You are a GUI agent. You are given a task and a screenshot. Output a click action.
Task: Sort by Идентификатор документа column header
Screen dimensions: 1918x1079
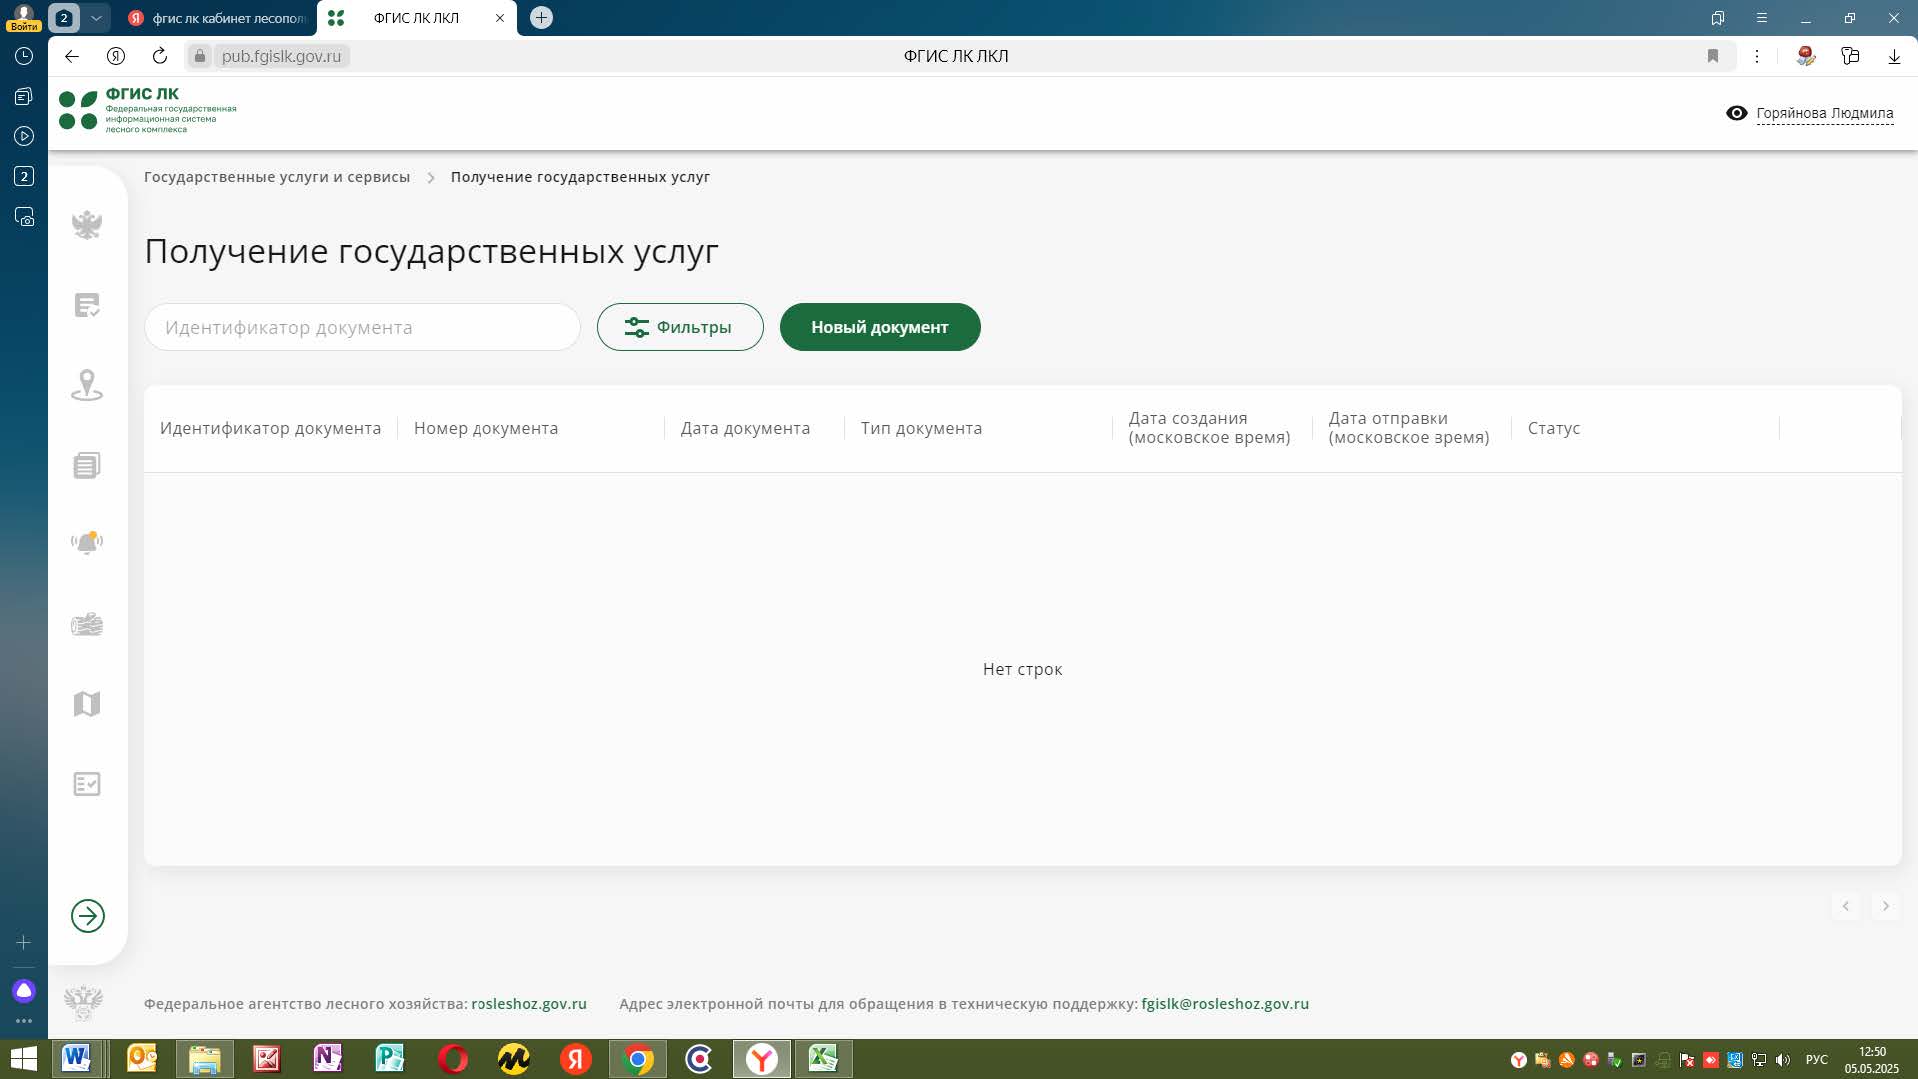[x=270, y=428]
